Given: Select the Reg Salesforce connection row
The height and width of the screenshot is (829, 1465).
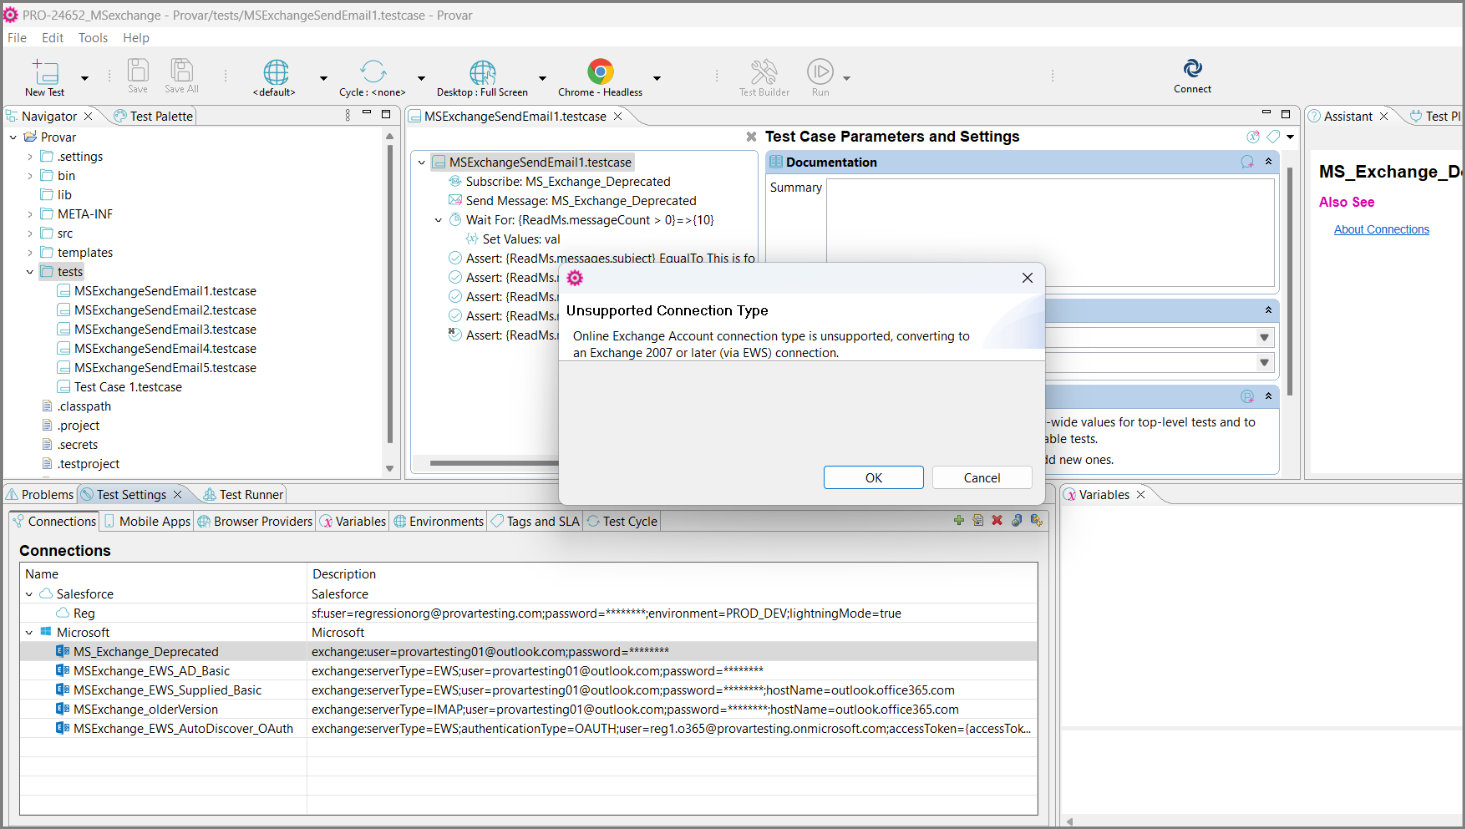Looking at the screenshot, I should point(528,613).
